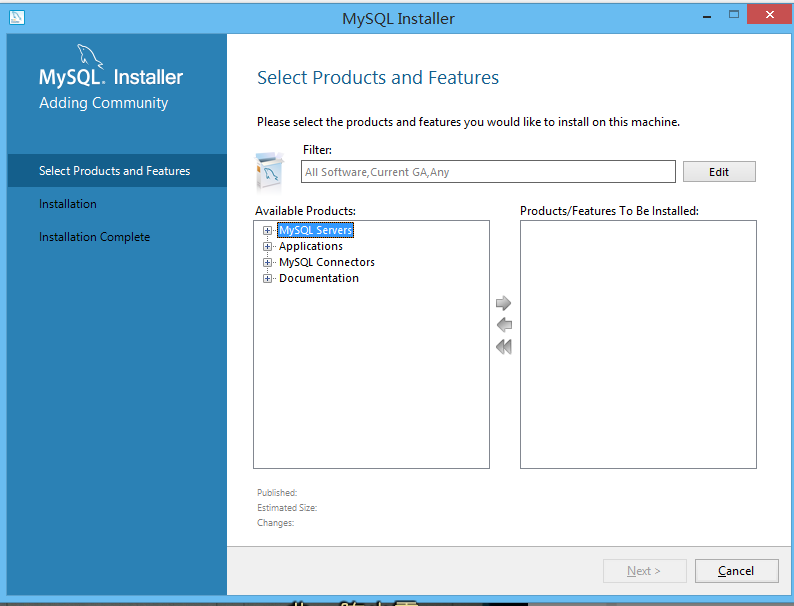Select MySQL Servers in Available Products

(315, 230)
